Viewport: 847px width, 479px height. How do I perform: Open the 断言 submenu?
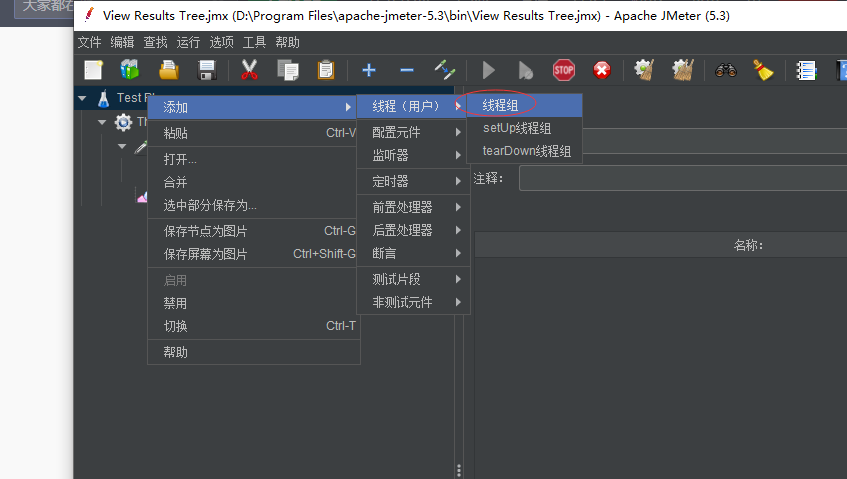pos(413,253)
